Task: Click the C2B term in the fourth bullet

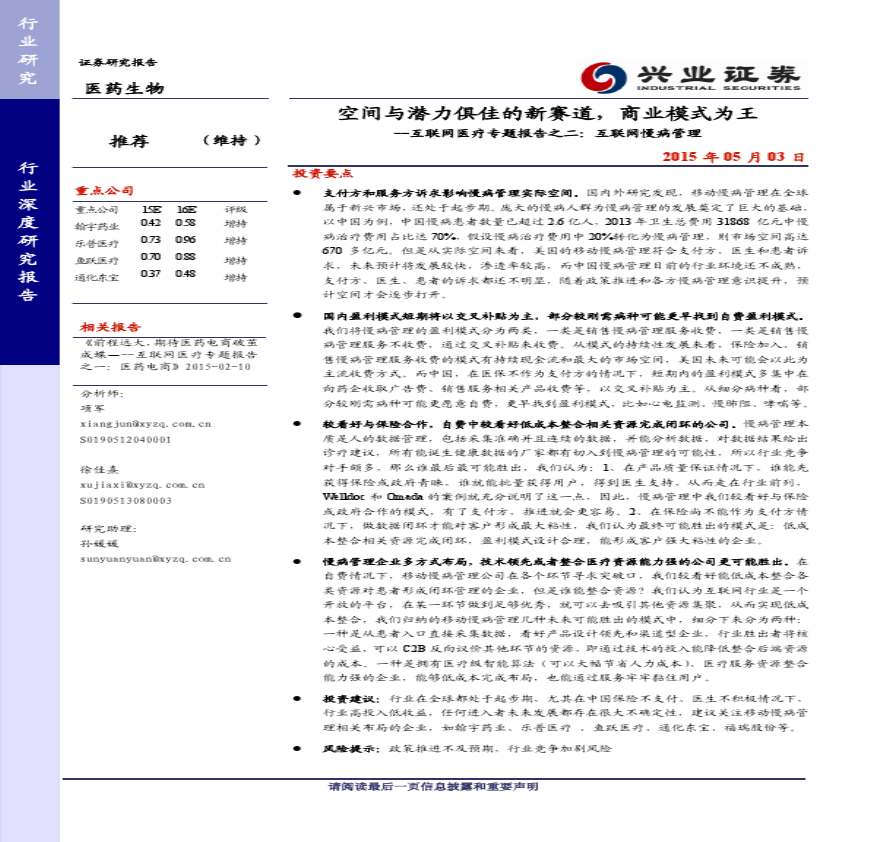Action: pos(414,648)
